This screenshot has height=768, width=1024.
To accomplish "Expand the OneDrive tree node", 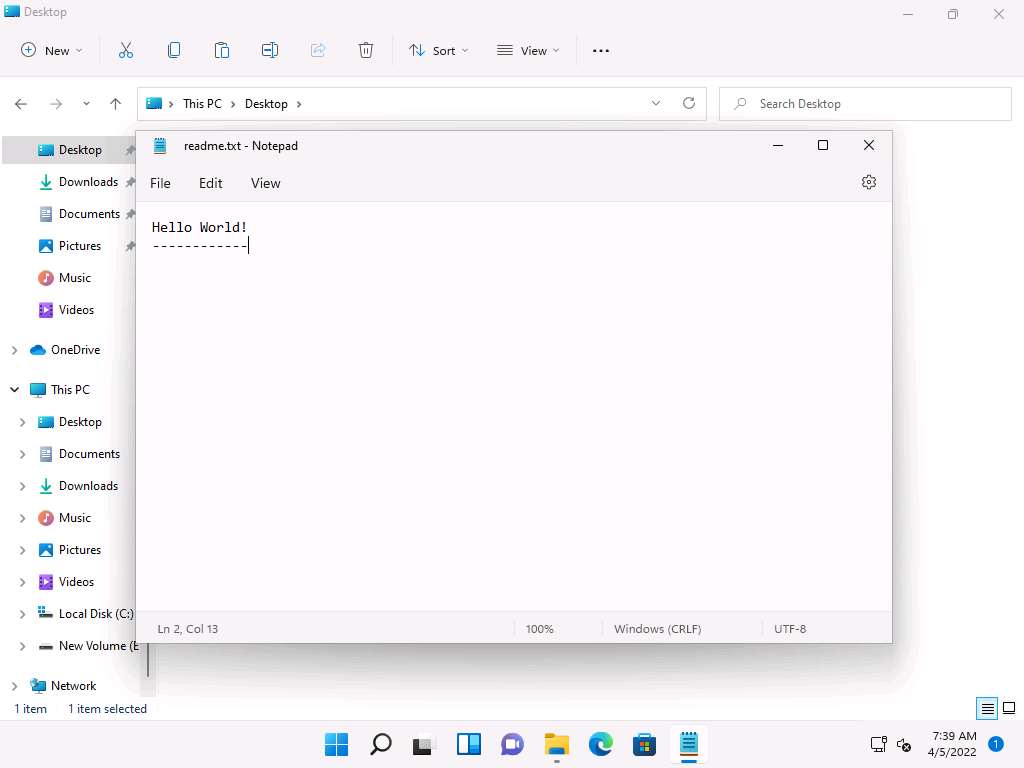I will point(14,350).
